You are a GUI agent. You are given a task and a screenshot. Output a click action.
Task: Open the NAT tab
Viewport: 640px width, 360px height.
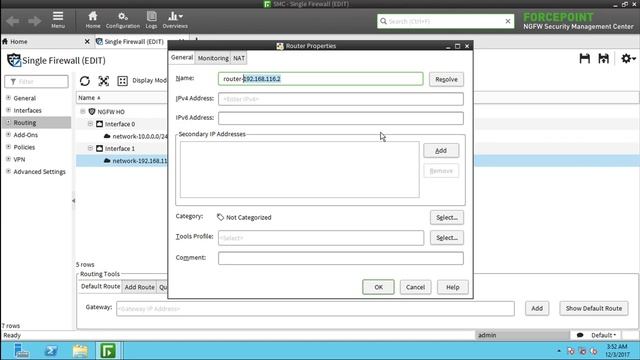pos(239,58)
